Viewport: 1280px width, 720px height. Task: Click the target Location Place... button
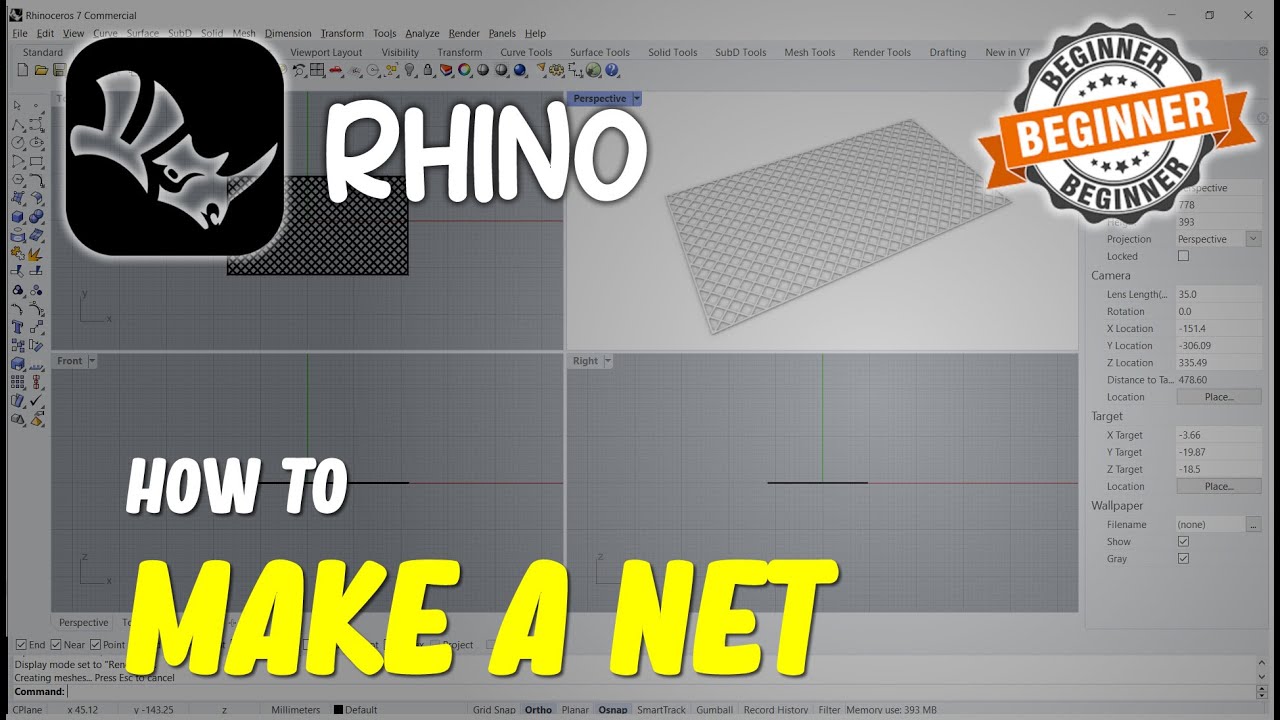click(1219, 486)
